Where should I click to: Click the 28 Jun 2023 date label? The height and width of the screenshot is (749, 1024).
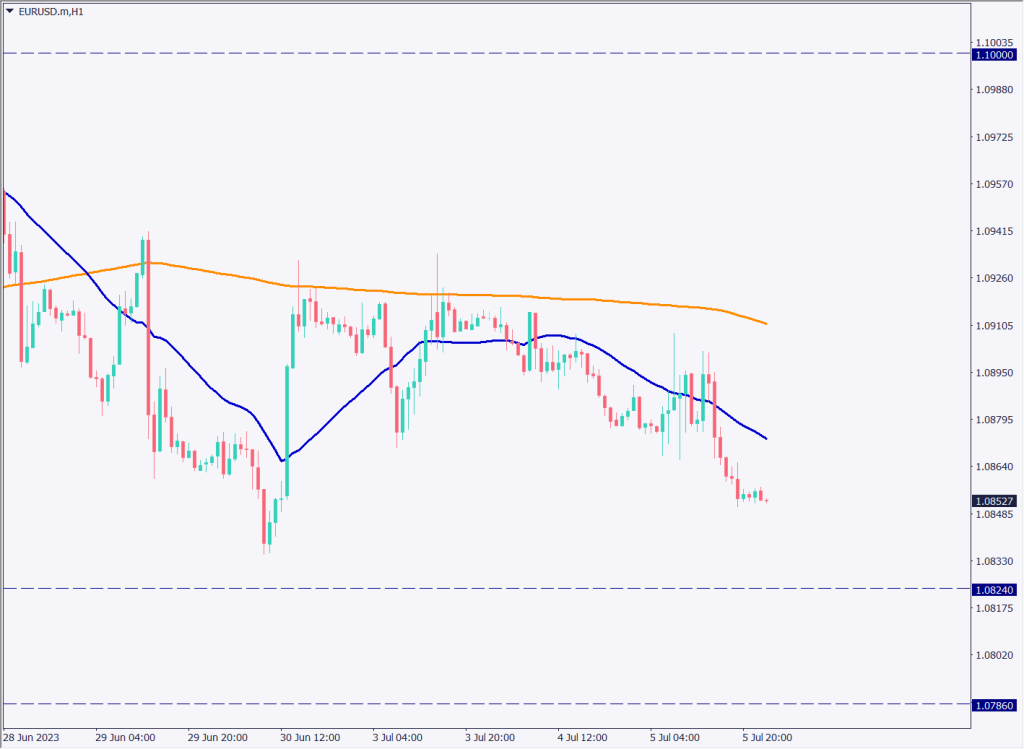(x=31, y=738)
